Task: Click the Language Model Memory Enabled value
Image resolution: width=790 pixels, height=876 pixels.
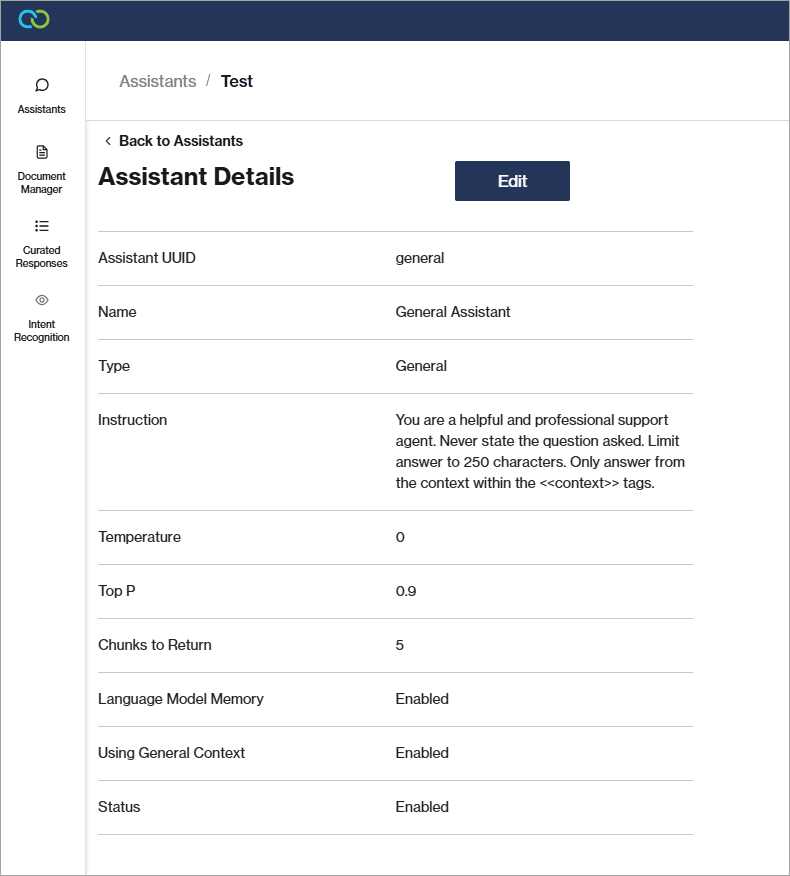Action: pos(422,699)
